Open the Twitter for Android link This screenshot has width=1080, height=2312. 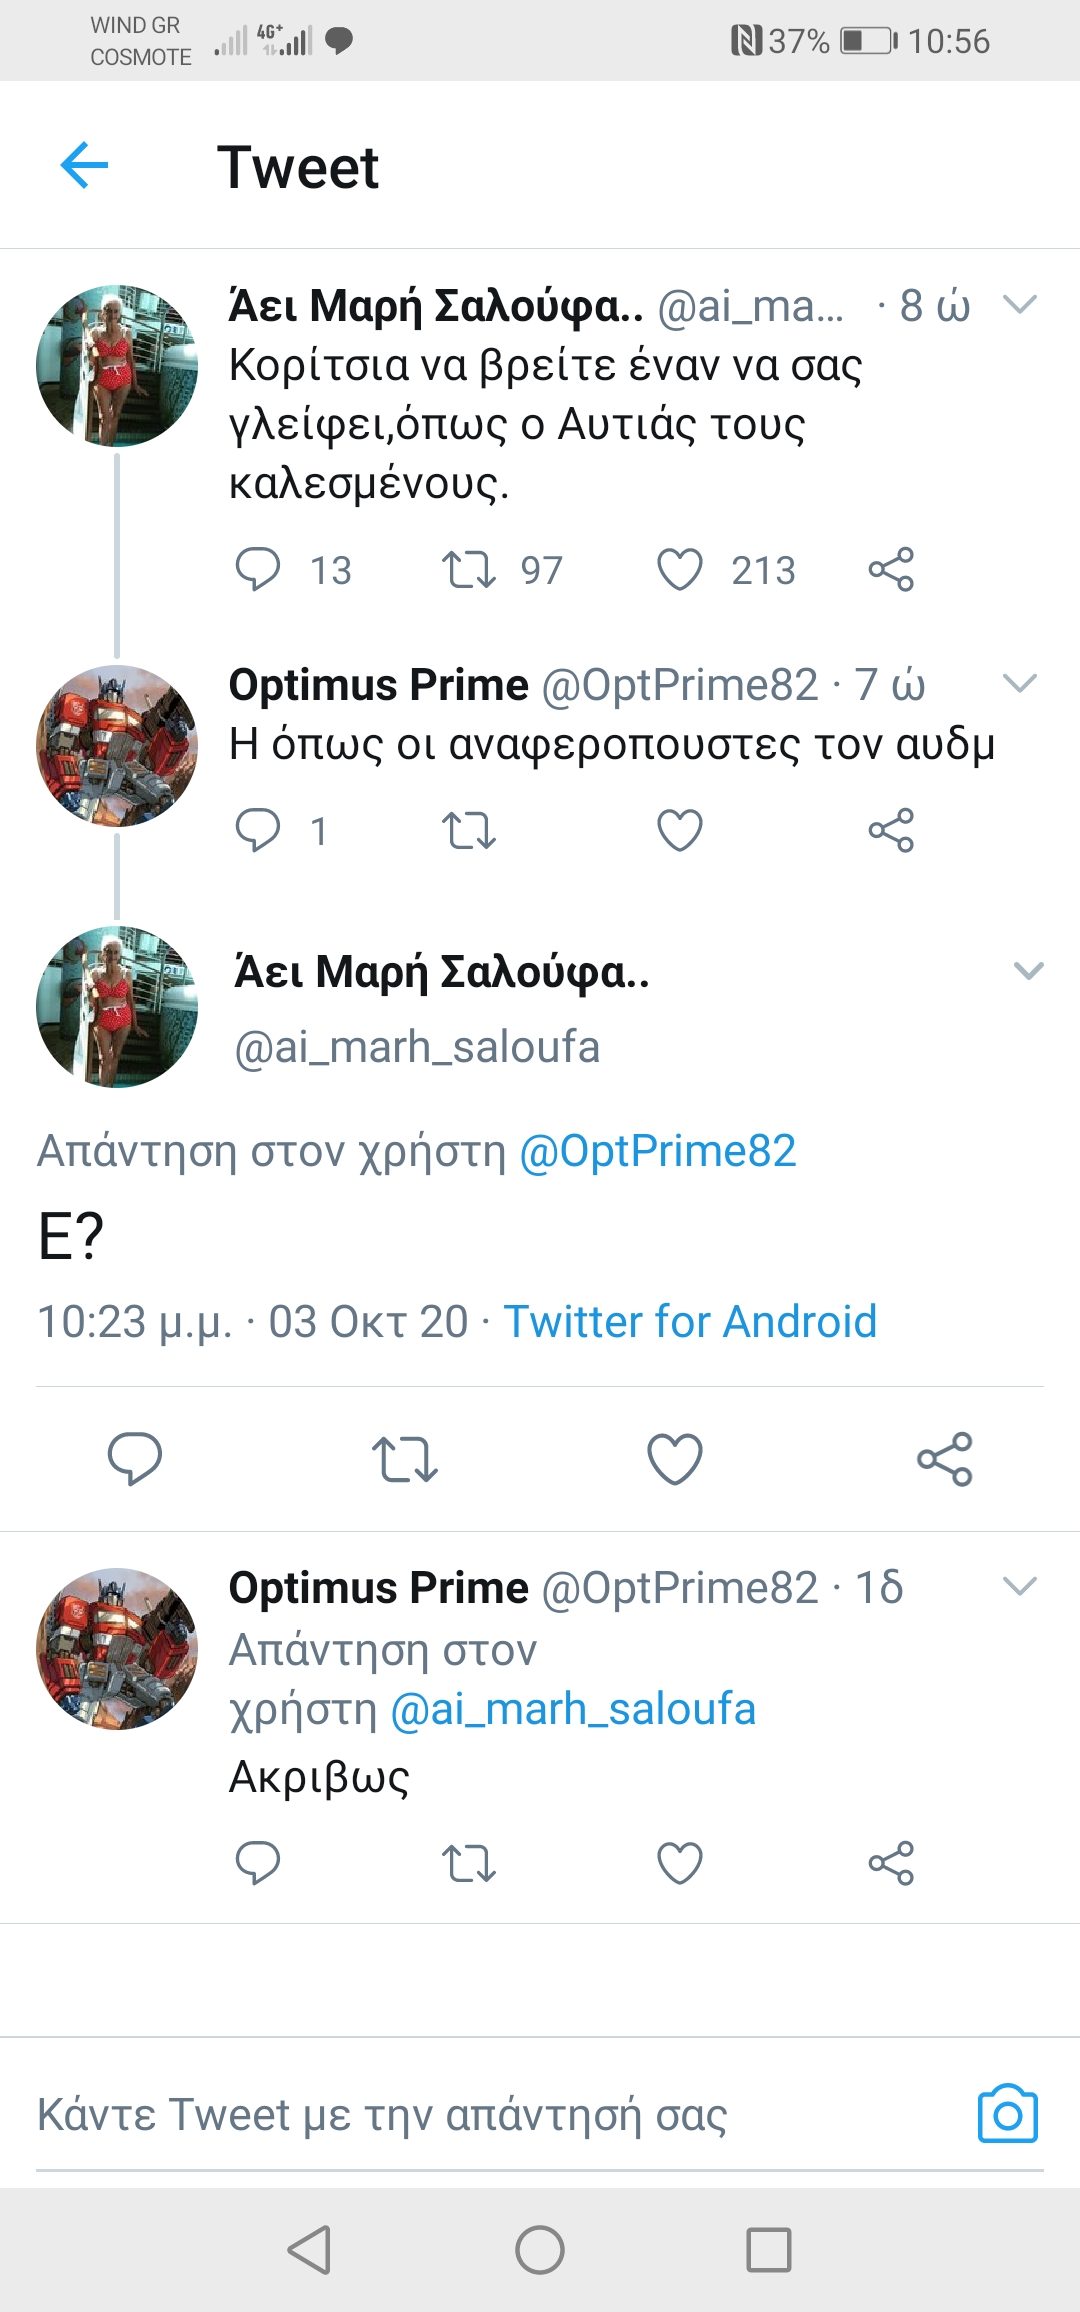(690, 1321)
